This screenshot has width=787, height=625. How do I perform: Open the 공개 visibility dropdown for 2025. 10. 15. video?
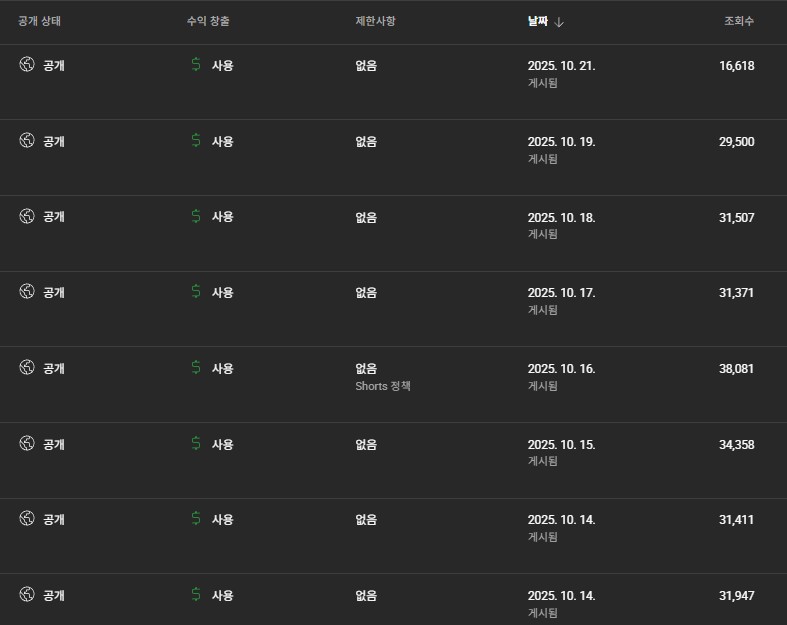pos(54,444)
